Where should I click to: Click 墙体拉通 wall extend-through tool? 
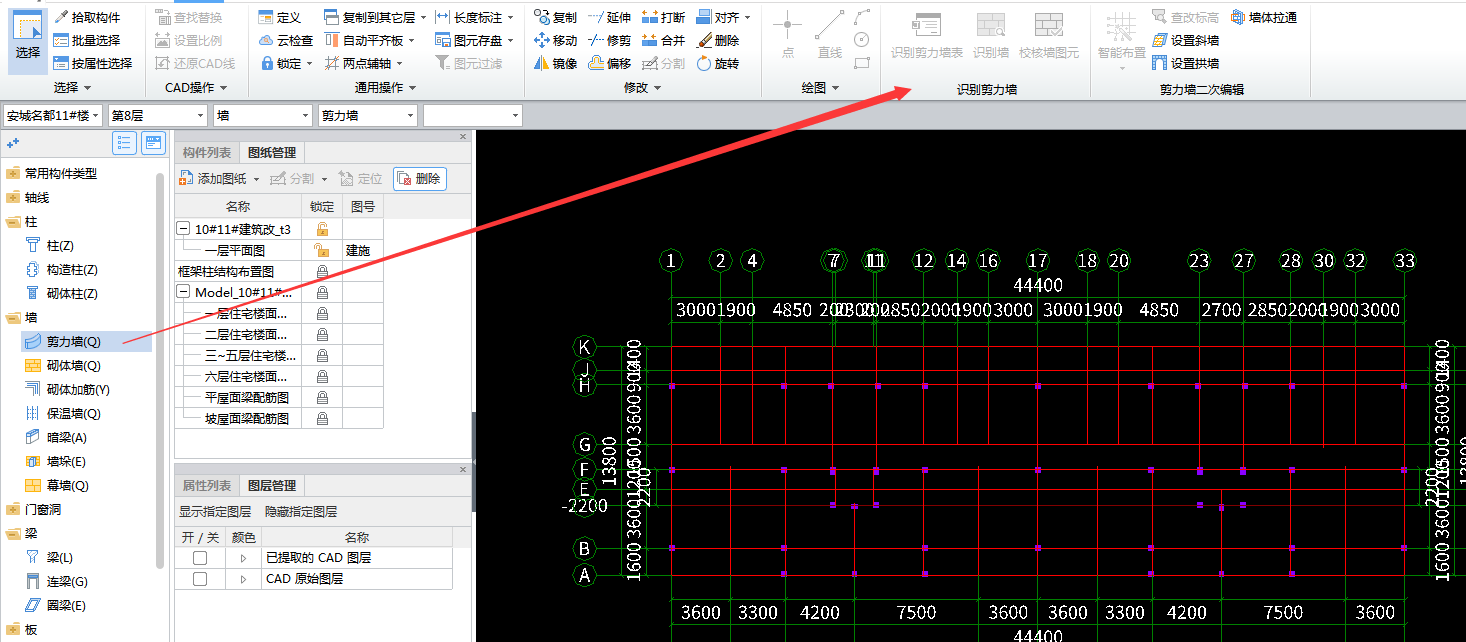[x=1264, y=17]
